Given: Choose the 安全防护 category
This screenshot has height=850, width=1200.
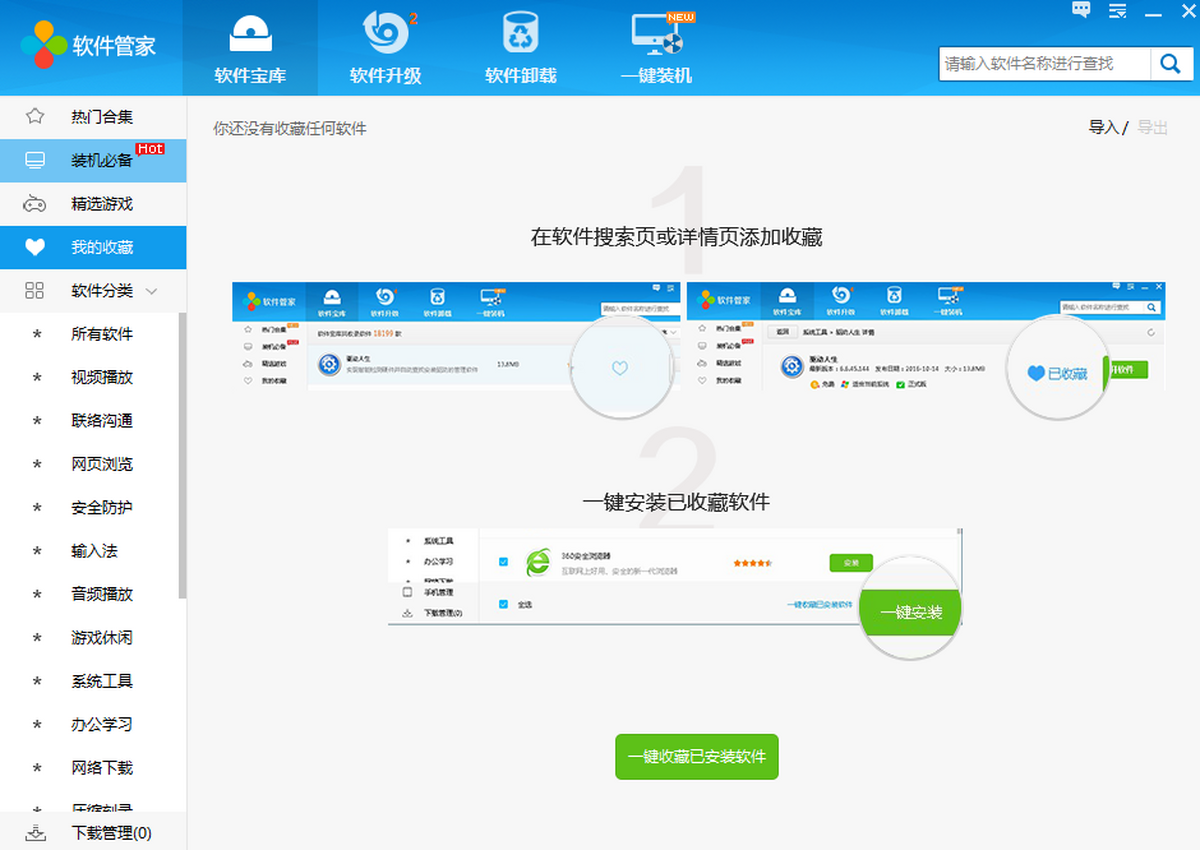Looking at the screenshot, I should [101, 507].
